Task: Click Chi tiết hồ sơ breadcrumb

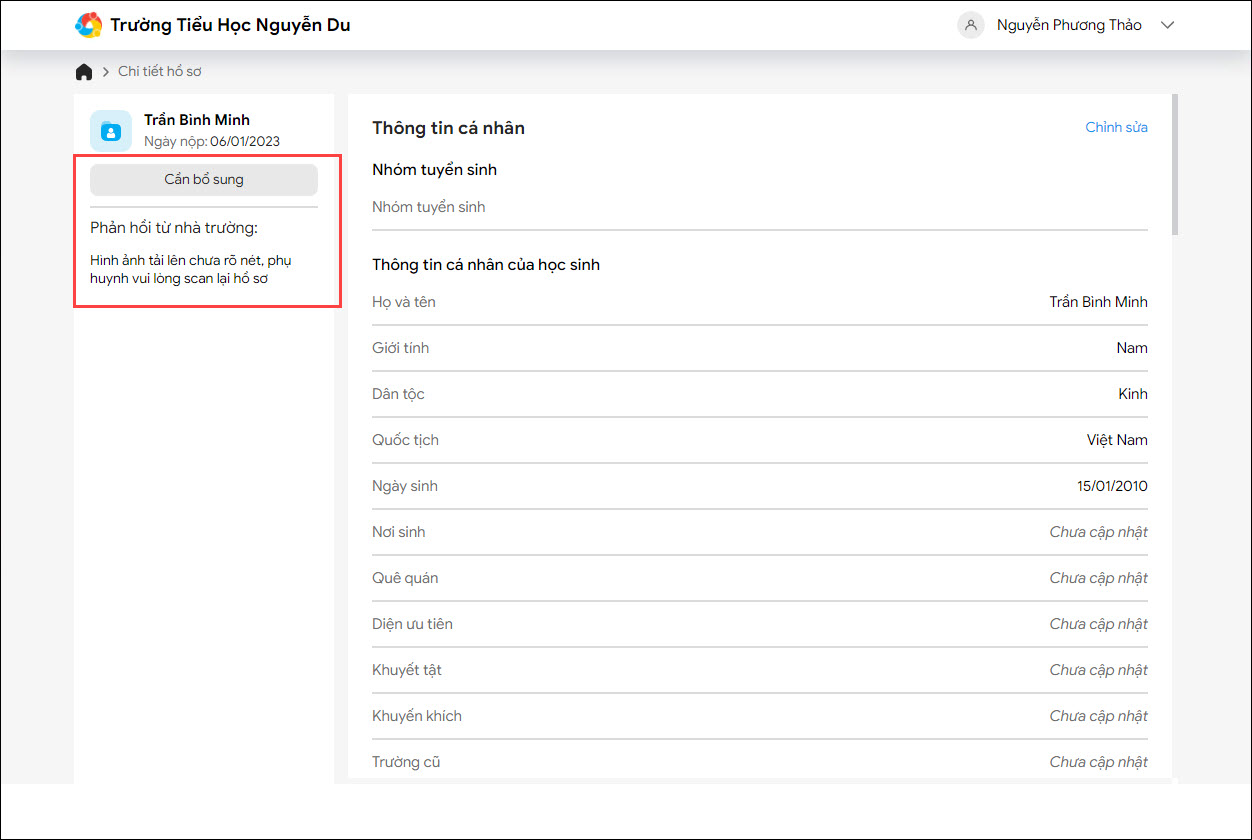Action: pos(160,72)
